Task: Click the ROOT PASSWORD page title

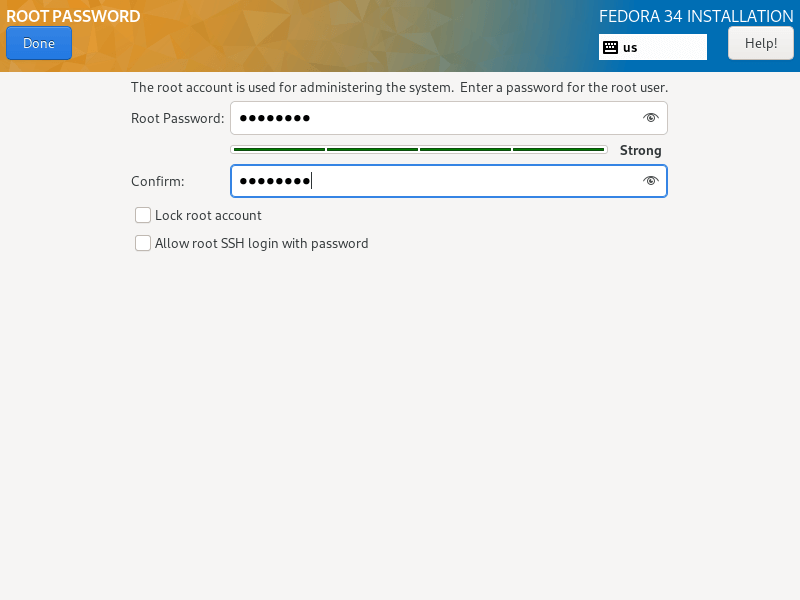Action: click(73, 16)
